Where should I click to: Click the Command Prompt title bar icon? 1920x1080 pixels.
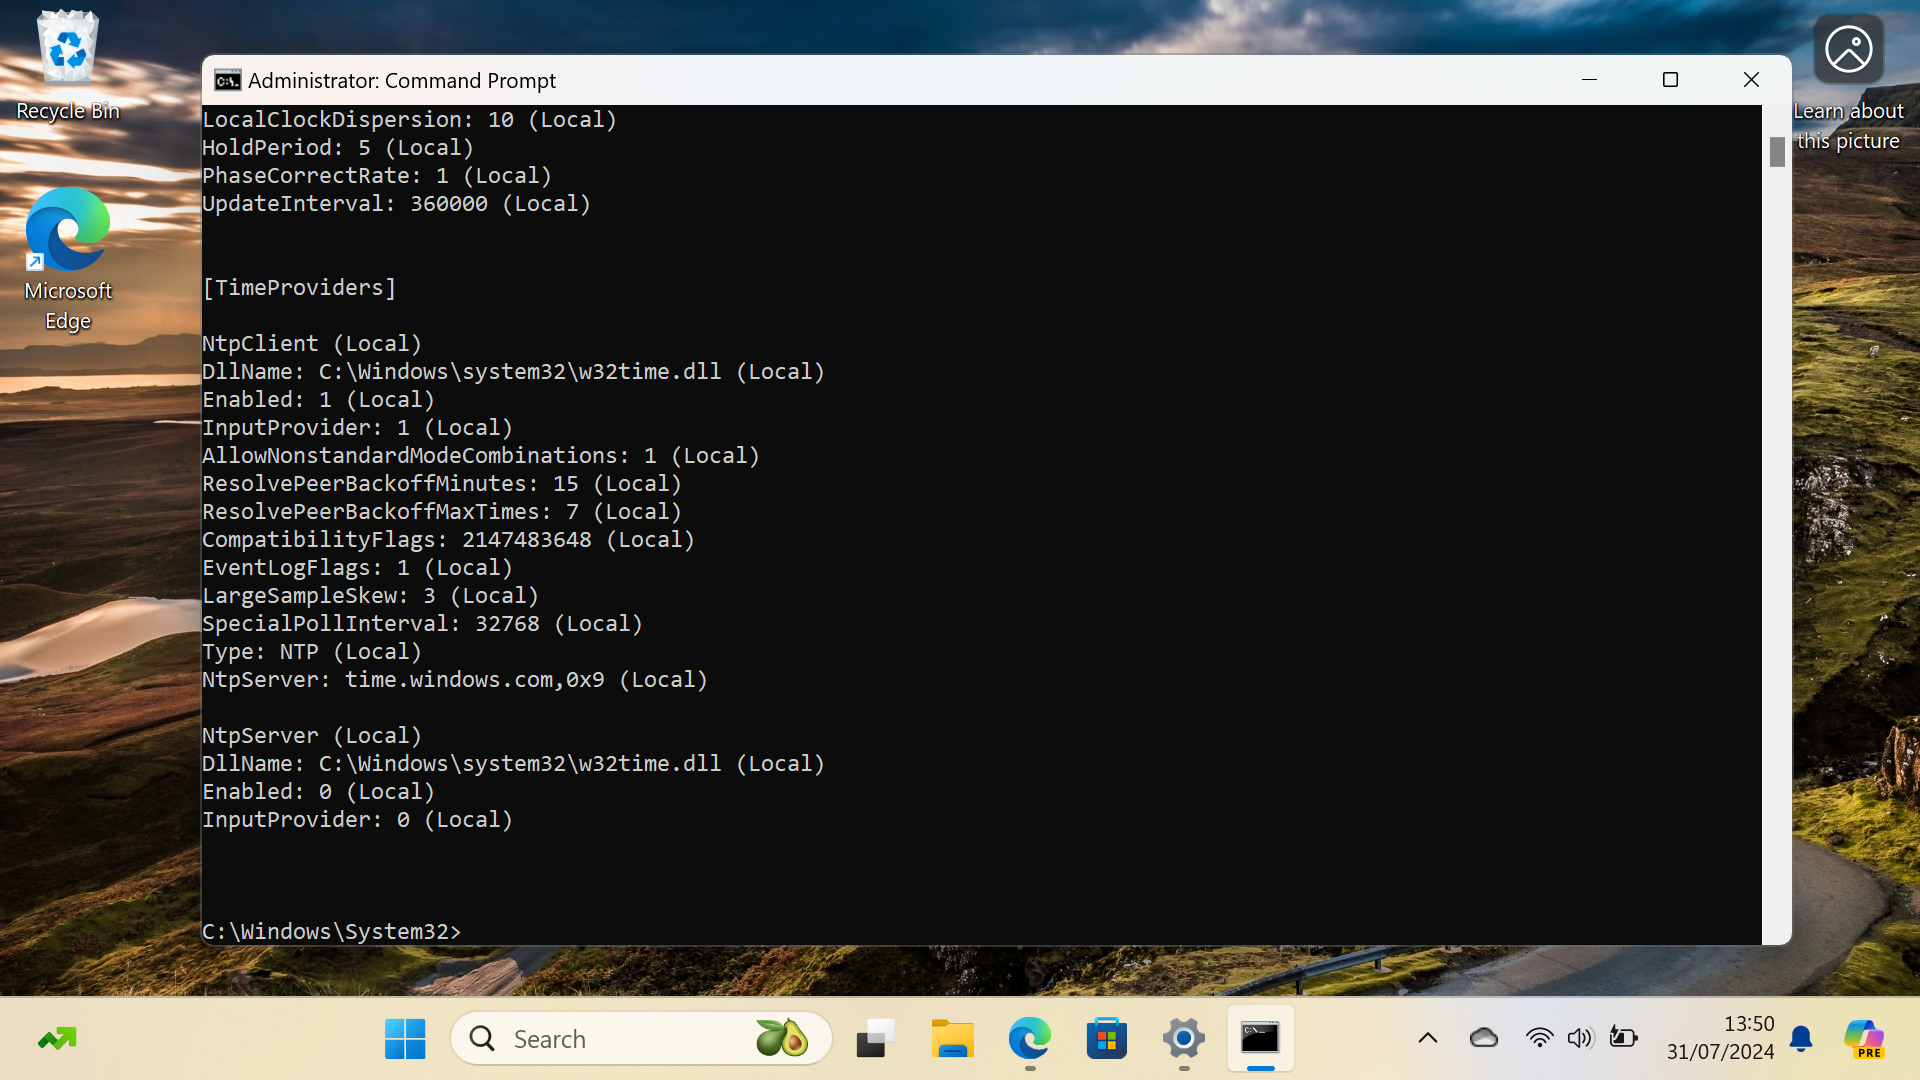click(228, 80)
